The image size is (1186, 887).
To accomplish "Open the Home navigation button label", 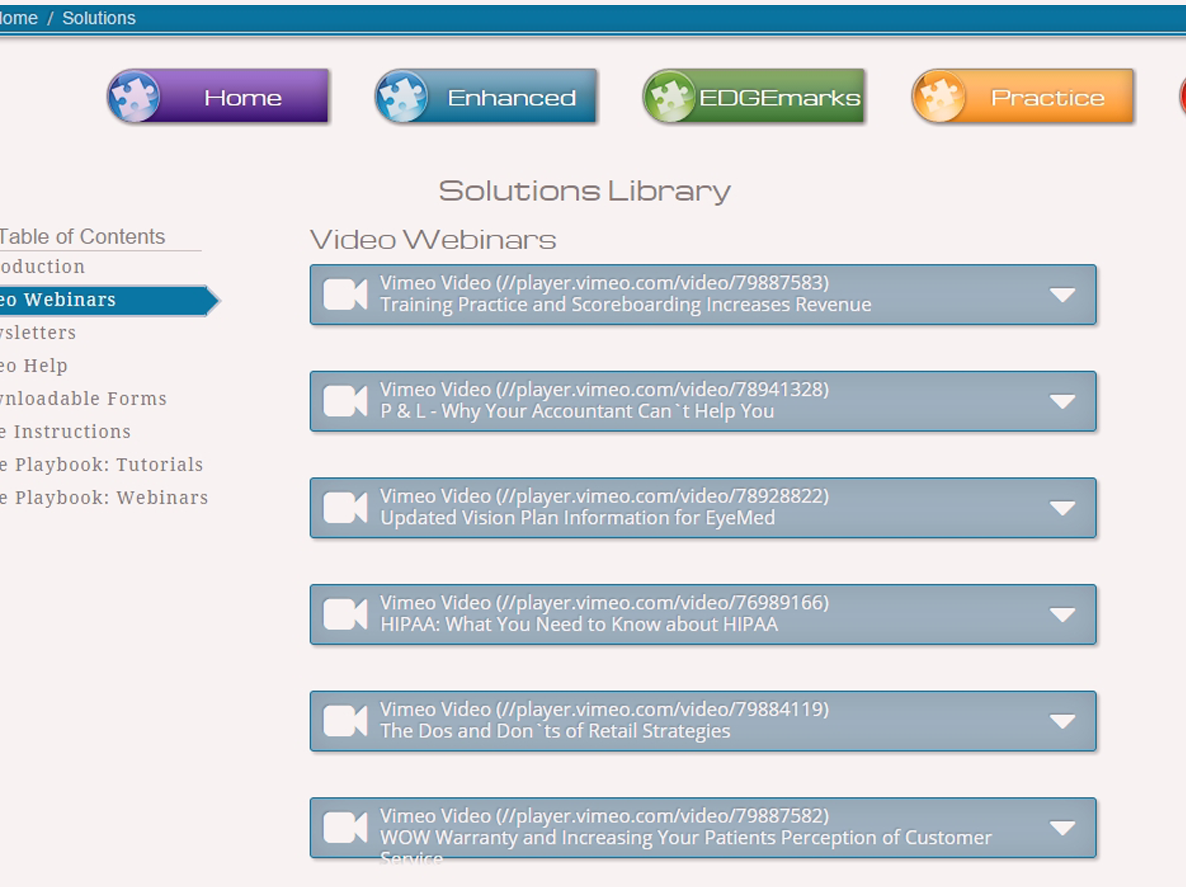I will tap(243, 98).
